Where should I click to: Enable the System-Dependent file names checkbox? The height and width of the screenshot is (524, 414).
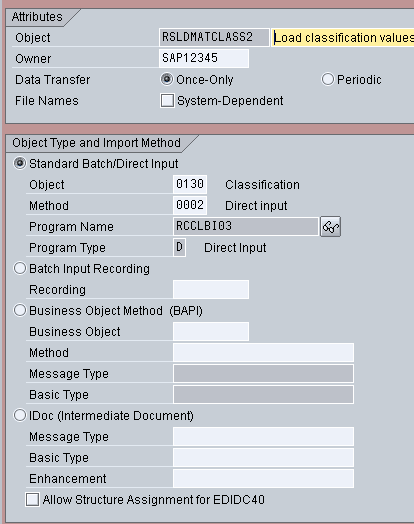click(x=167, y=100)
